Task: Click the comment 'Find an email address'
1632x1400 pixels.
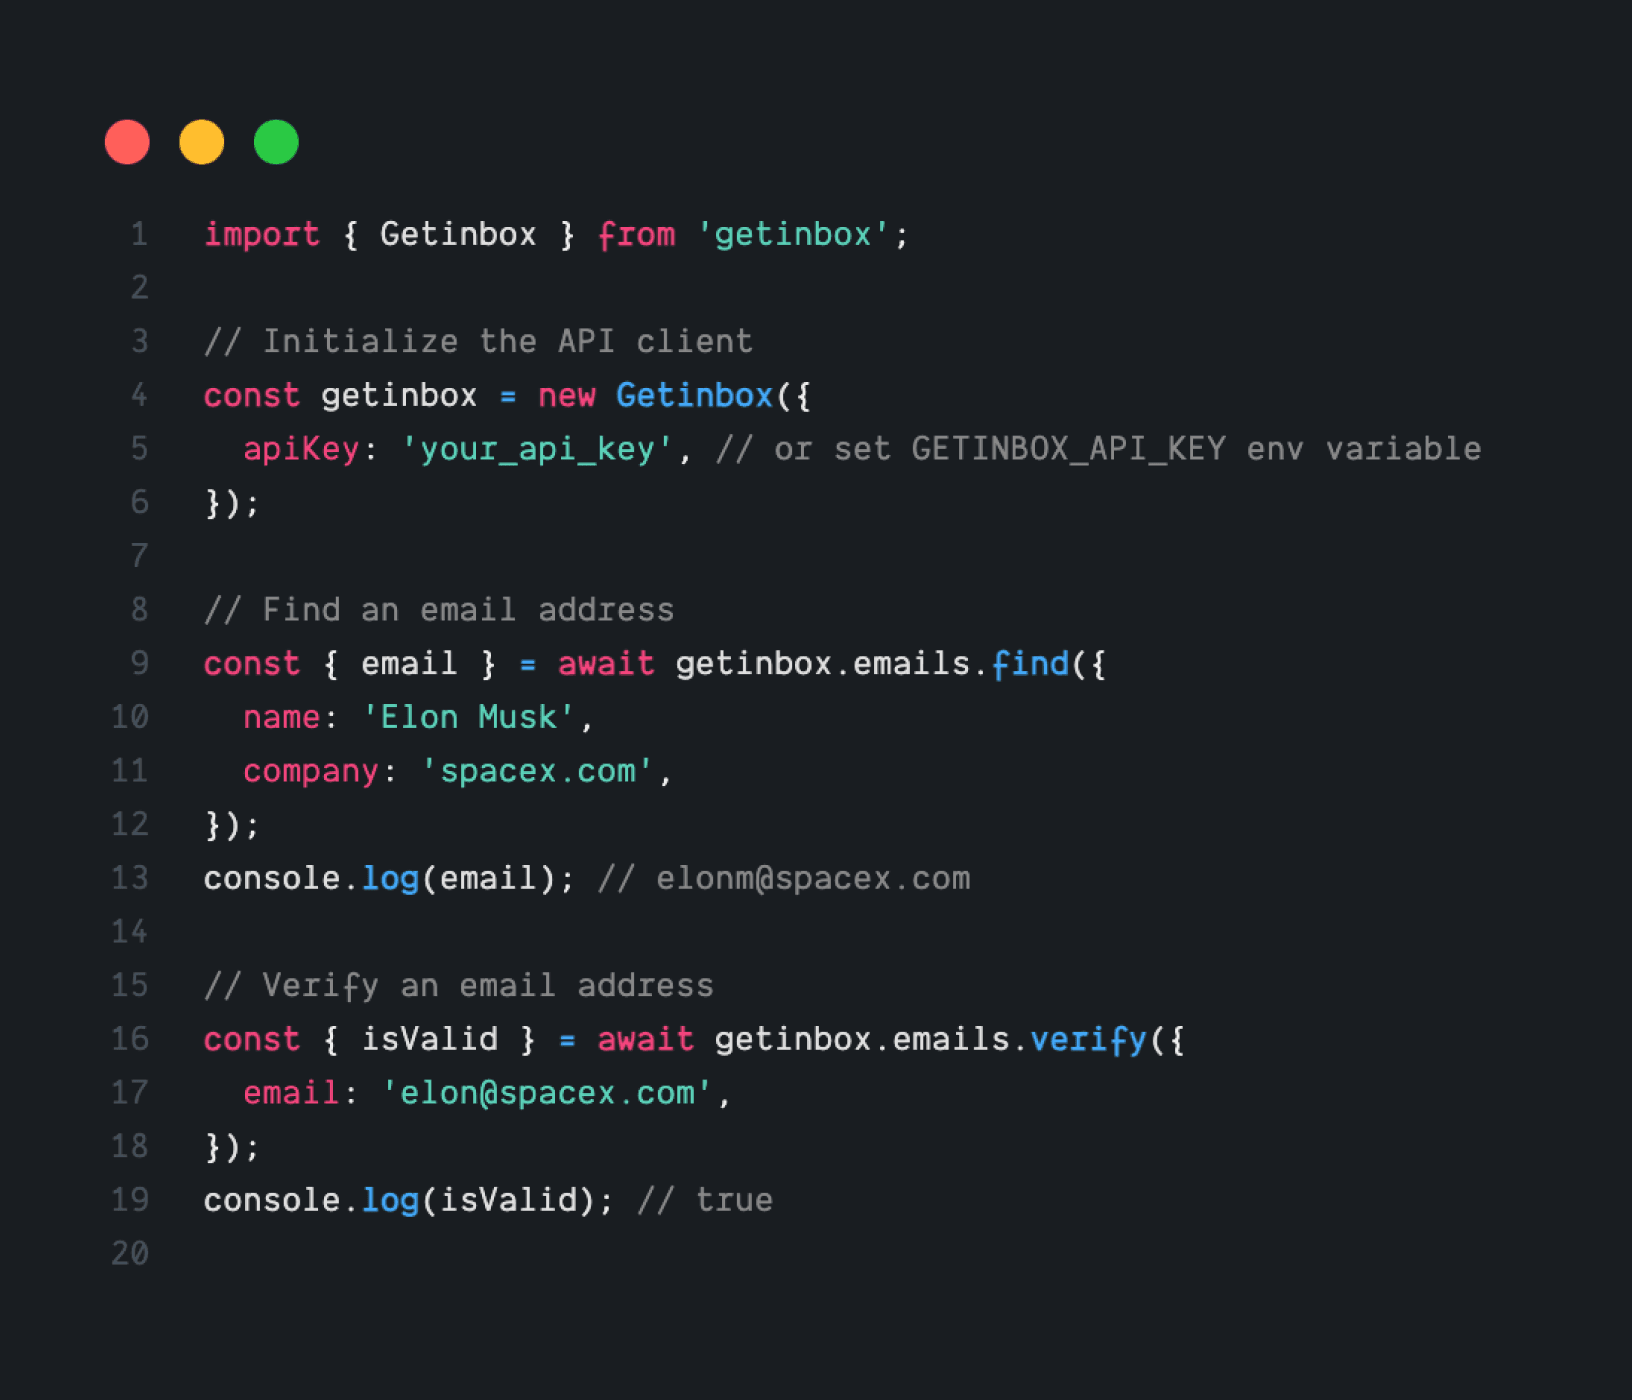Action: click(x=439, y=610)
